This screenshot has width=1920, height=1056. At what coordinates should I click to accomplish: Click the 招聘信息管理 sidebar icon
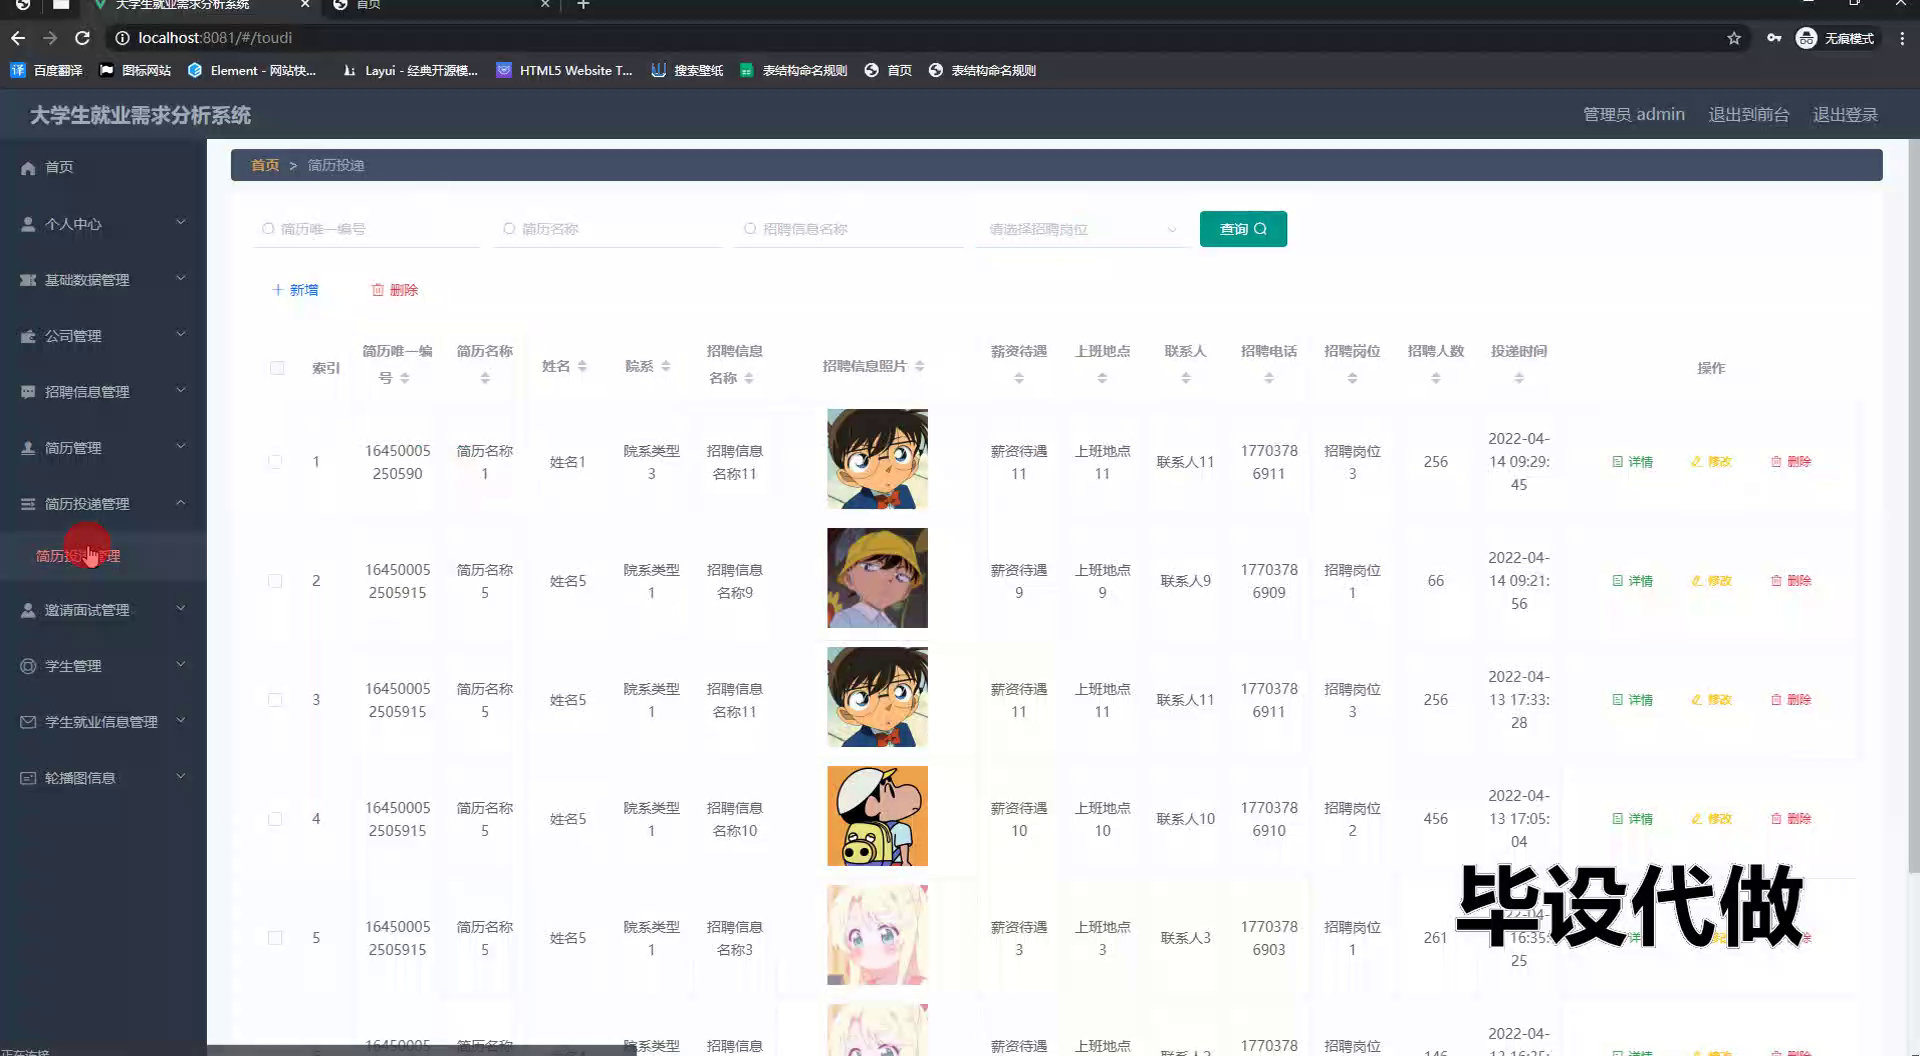pos(28,392)
